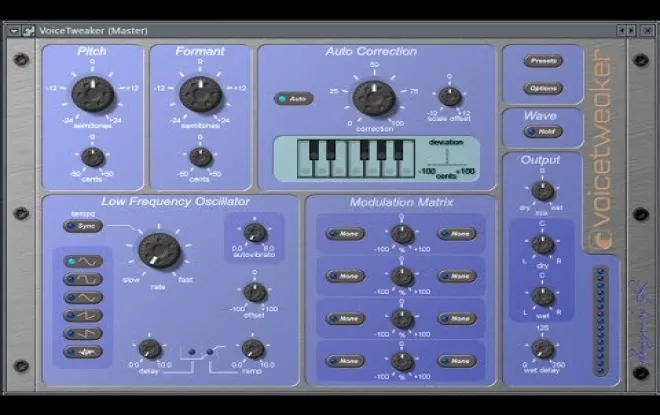The width and height of the screenshot is (660, 415).
Task: Click the wet pan knob
Action: [x=543, y=297]
